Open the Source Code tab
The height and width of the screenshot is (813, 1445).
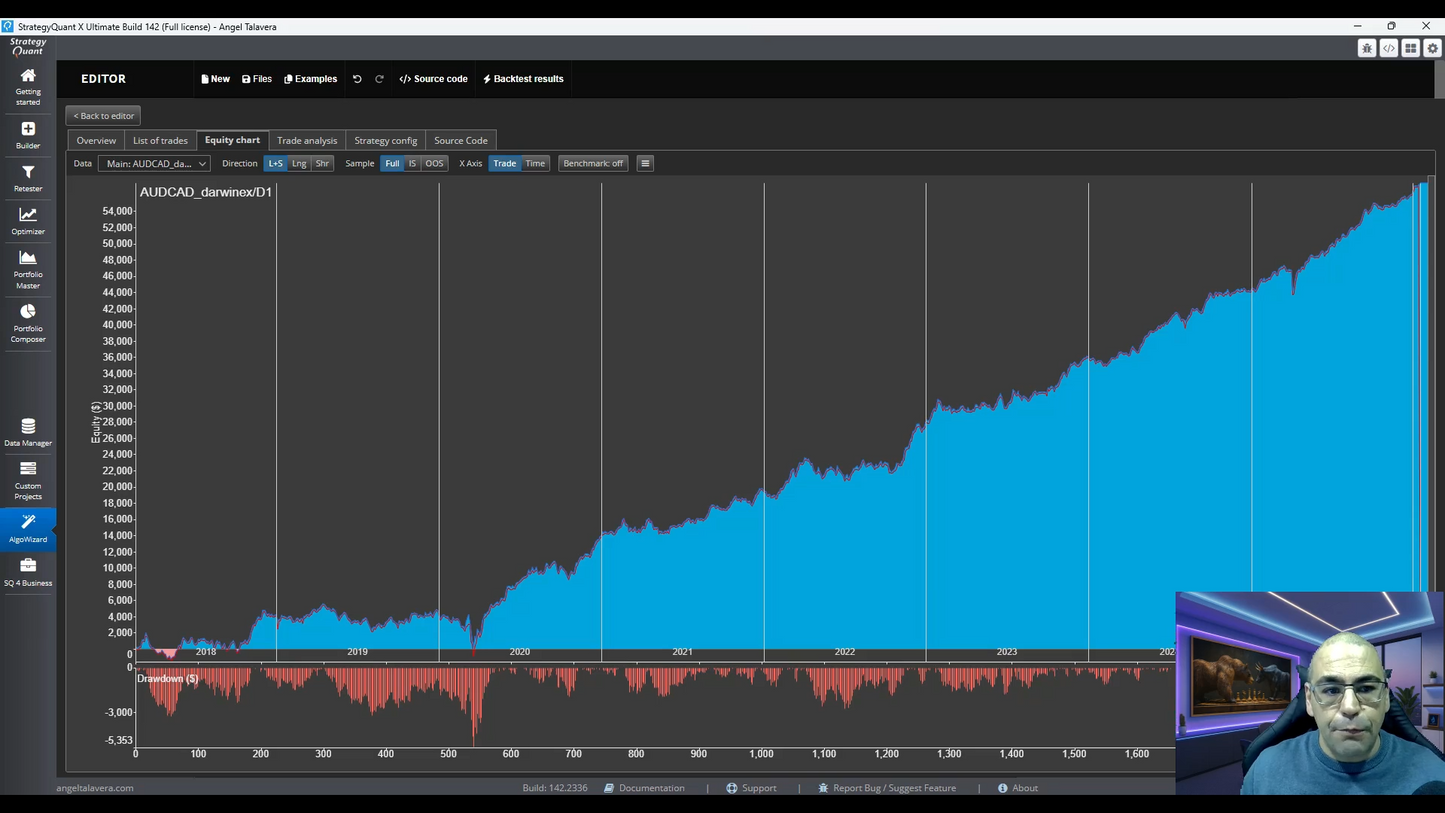pos(461,141)
